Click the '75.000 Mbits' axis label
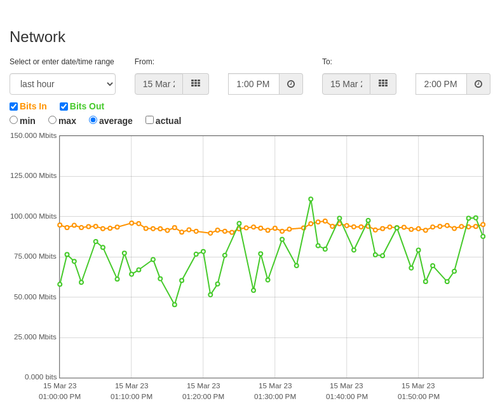Viewport: 500px width, 403px height. click(x=35, y=256)
